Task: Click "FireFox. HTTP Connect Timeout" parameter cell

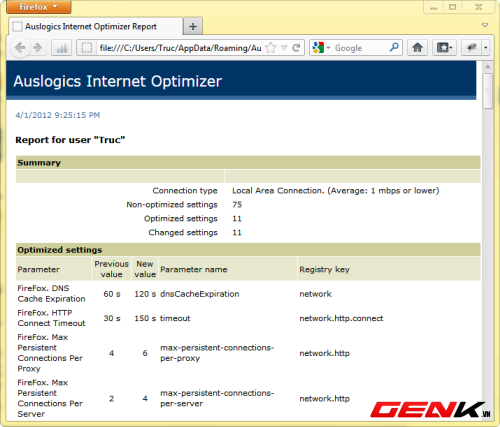Action: [x=51, y=318]
